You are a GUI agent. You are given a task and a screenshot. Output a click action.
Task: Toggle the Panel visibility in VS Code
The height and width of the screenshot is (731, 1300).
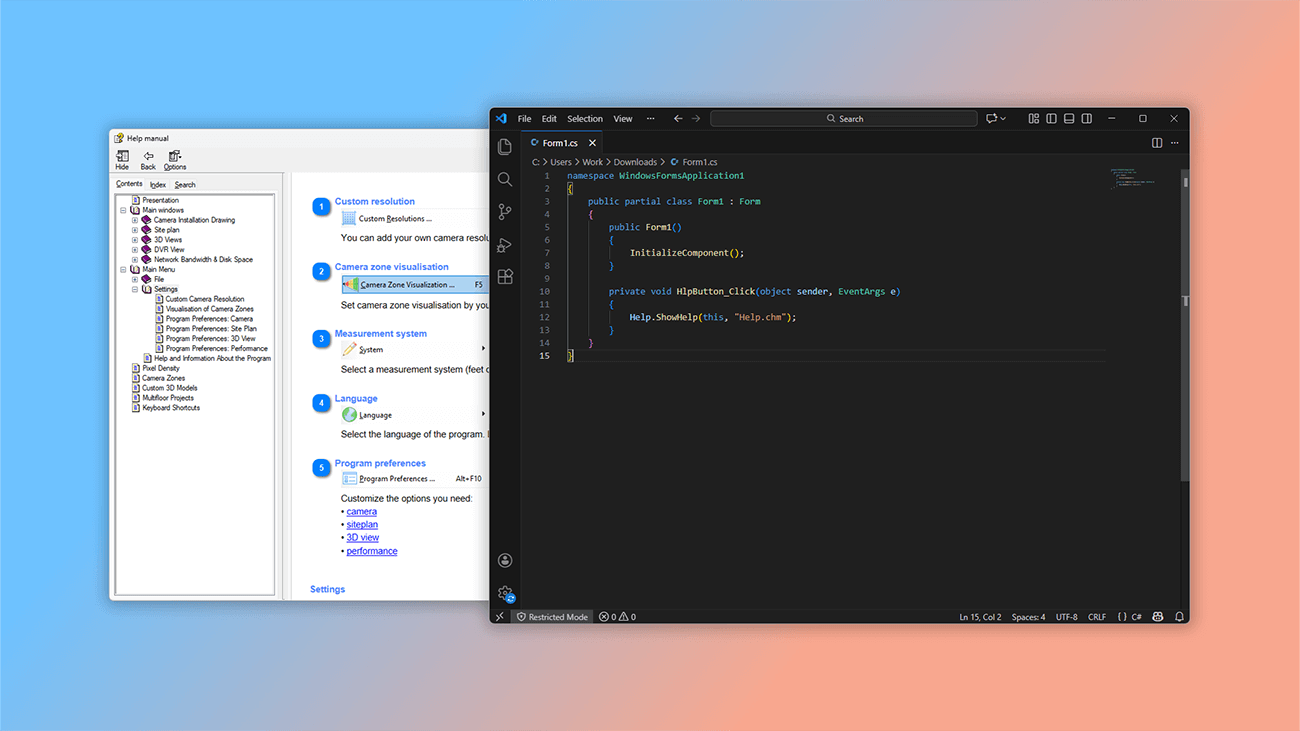[x=1069, y=118]
